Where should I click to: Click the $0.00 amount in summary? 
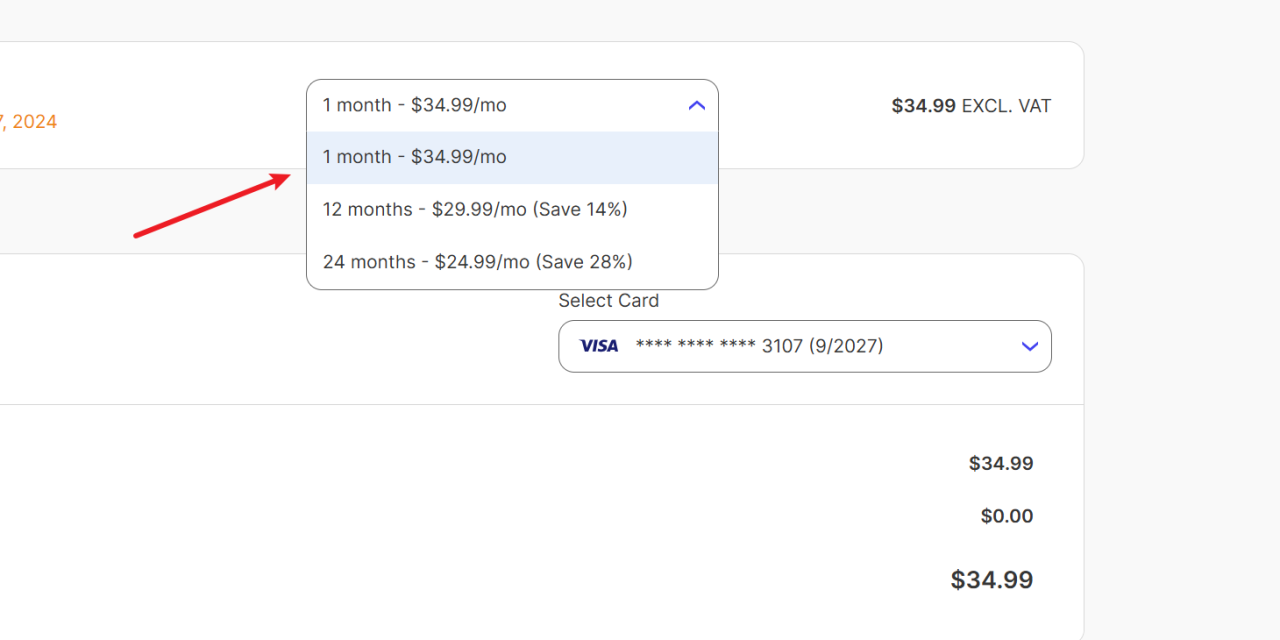pyautogui.click(x=1006, y=516)
